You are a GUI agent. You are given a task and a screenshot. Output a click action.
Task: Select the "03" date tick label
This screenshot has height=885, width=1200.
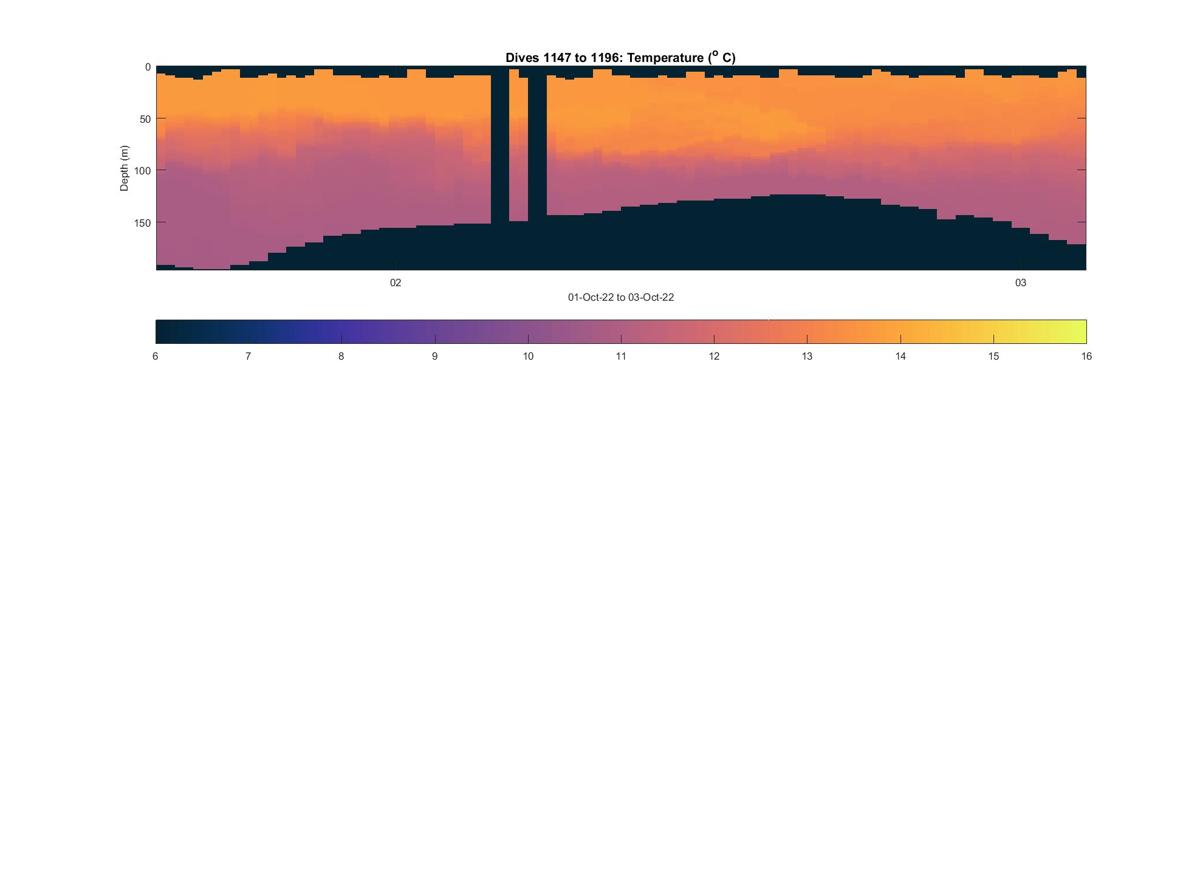pos(1021,283)
